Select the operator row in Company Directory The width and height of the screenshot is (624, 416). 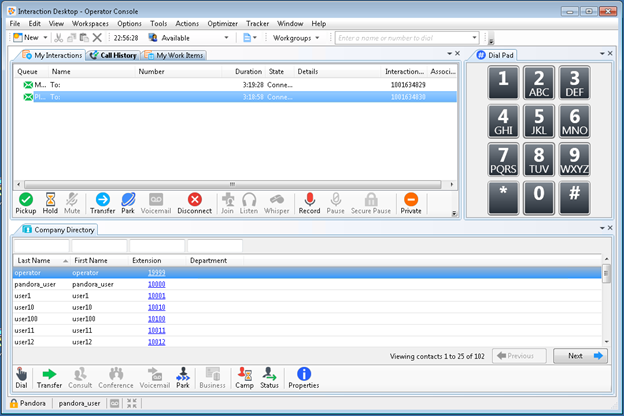pos(100,272)
